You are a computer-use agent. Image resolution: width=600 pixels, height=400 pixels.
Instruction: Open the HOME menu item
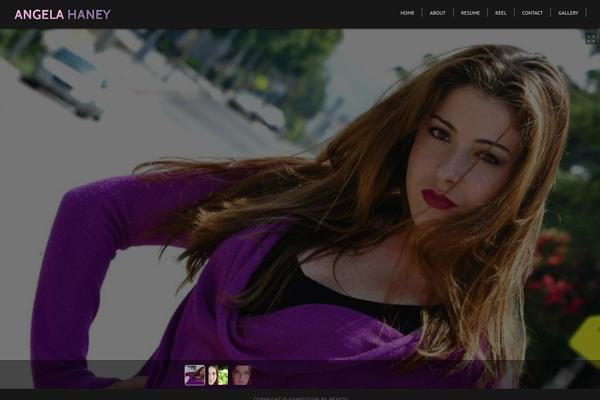(407, 13)
